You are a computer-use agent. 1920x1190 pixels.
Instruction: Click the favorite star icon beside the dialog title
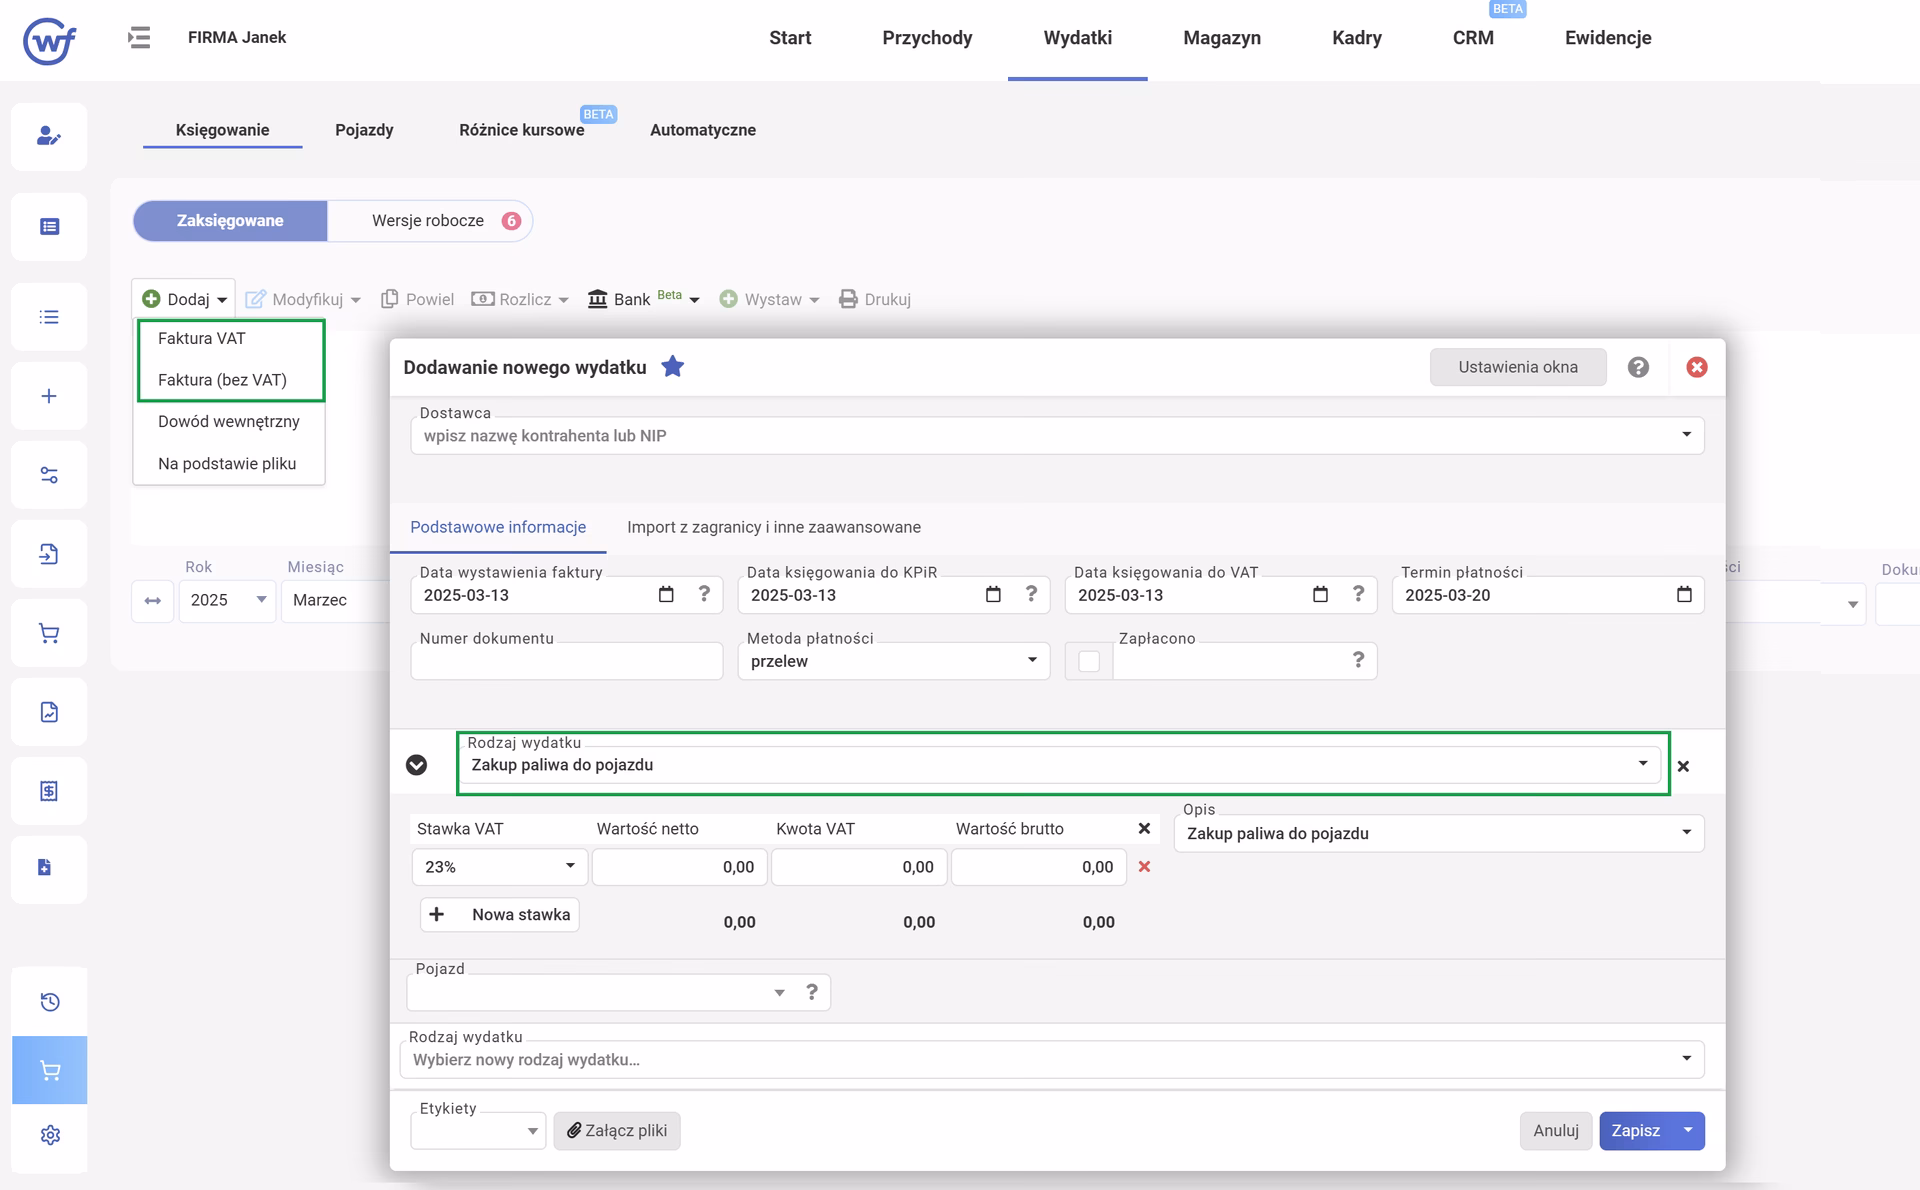[x=673, y=367]
